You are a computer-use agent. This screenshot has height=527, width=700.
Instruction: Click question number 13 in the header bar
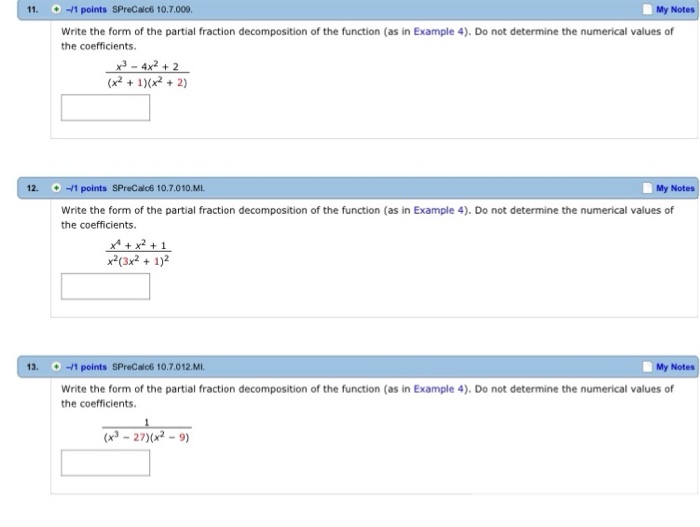click(33, 367)
